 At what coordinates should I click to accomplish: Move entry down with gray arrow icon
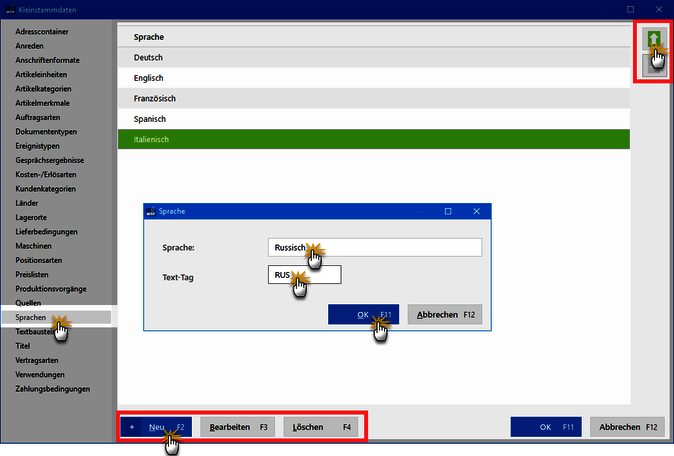point(654,65)
